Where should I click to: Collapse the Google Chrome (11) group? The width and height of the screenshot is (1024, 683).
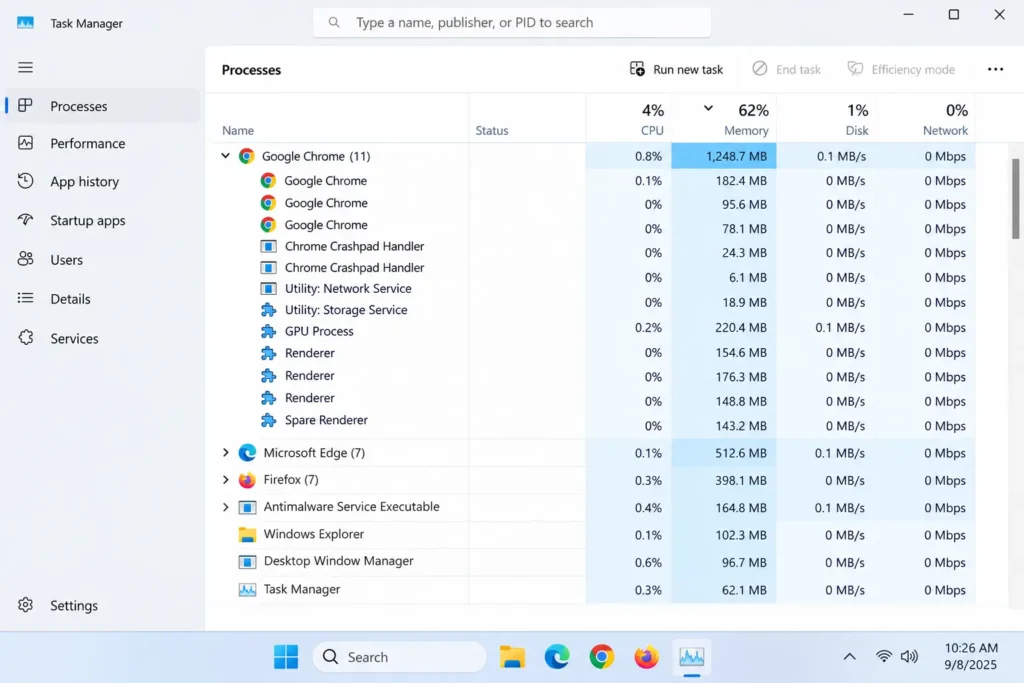pyautogui.click(x=225, y=155)
